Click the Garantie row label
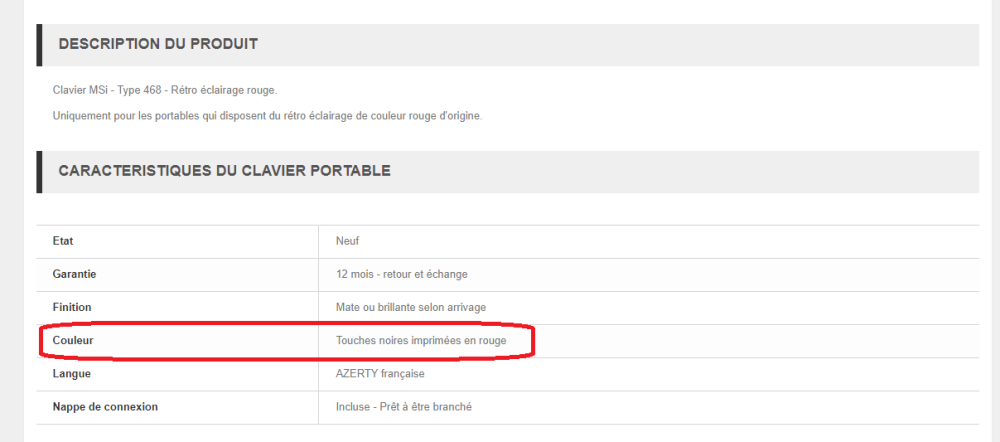The height and width of the screenshot is (442, 1000). 74,274
